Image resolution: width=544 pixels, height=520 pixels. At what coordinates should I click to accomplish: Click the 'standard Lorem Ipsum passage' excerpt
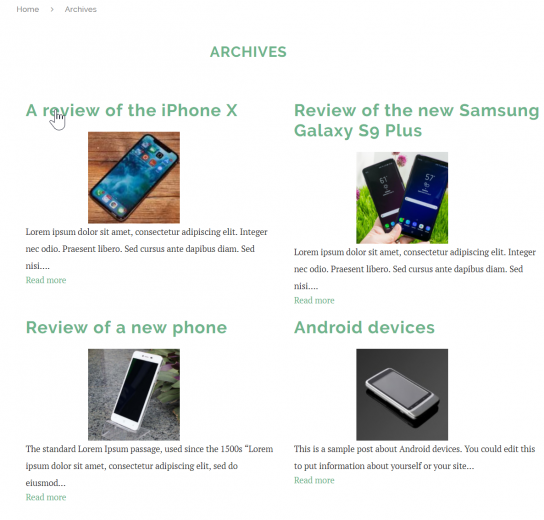pyautogui.click(x=149, y=466)
